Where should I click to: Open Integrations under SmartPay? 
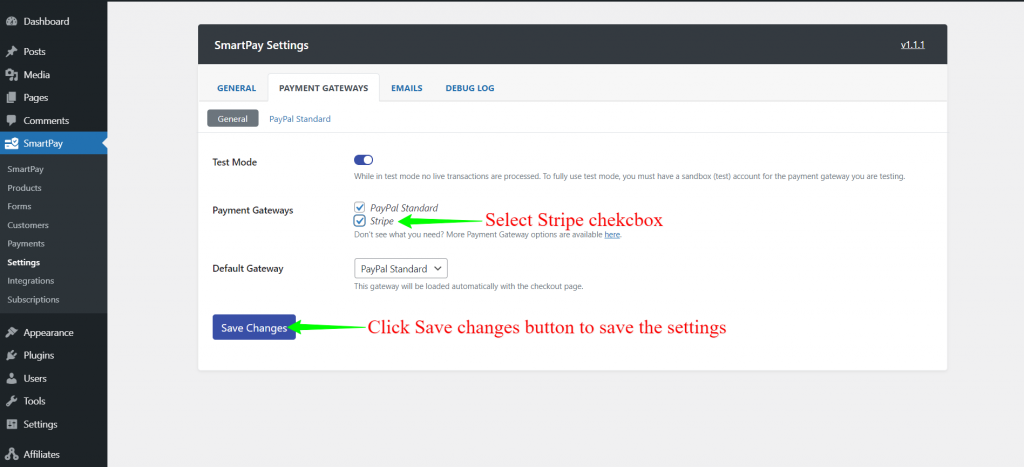click(31, 281)
